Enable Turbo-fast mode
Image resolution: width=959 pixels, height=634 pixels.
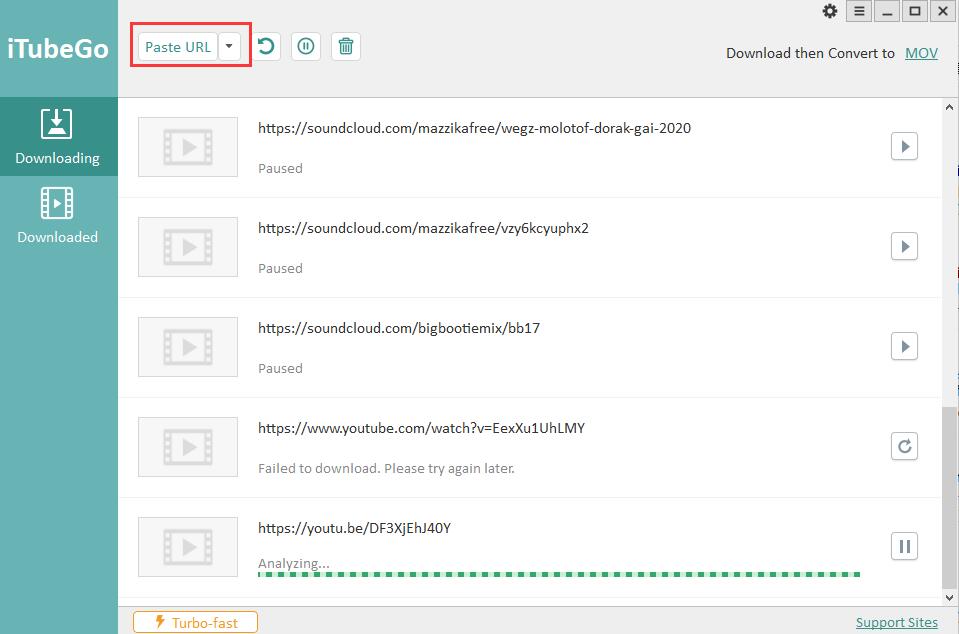pyautogui.click(x=195, y=622)
